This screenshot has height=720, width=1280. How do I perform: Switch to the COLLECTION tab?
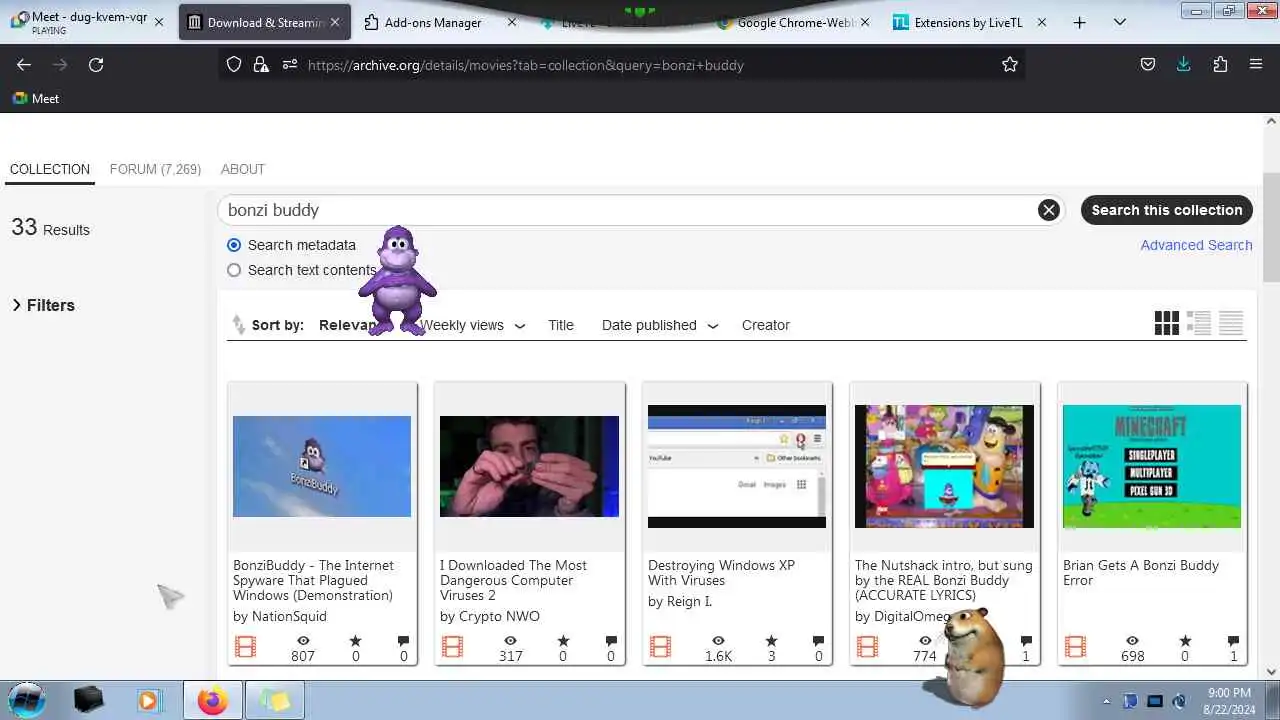(50, 169)
